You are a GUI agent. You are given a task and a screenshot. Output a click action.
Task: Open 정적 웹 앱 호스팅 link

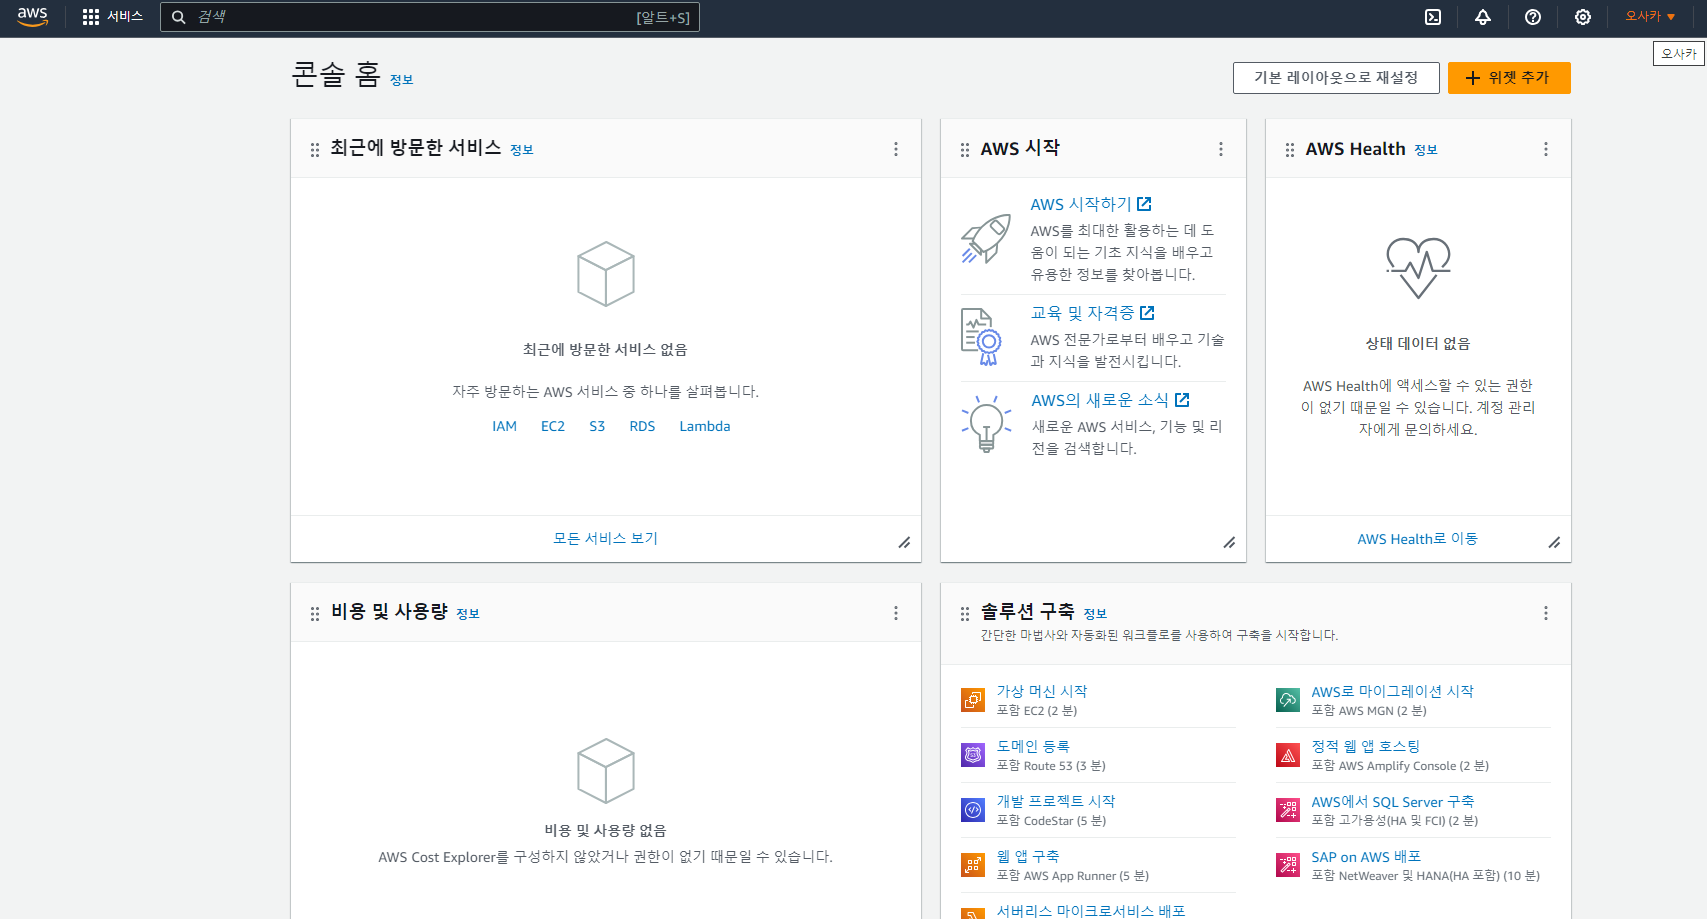pos(1366,746)
